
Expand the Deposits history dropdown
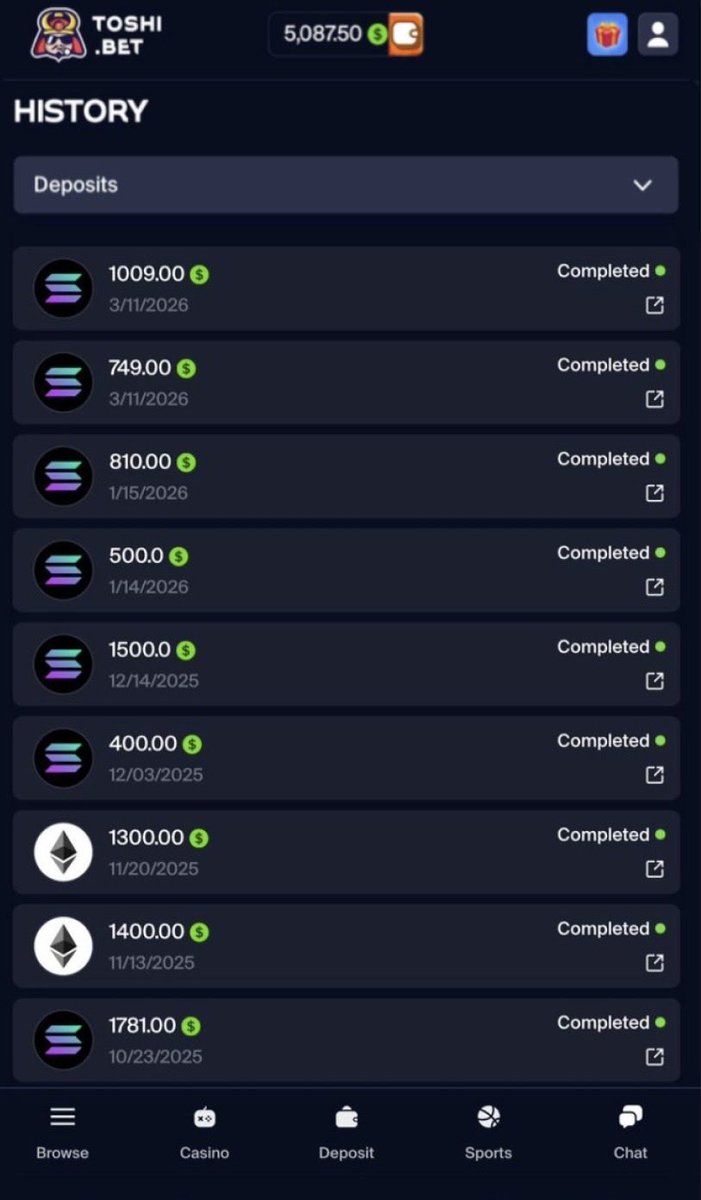point(346,185)
